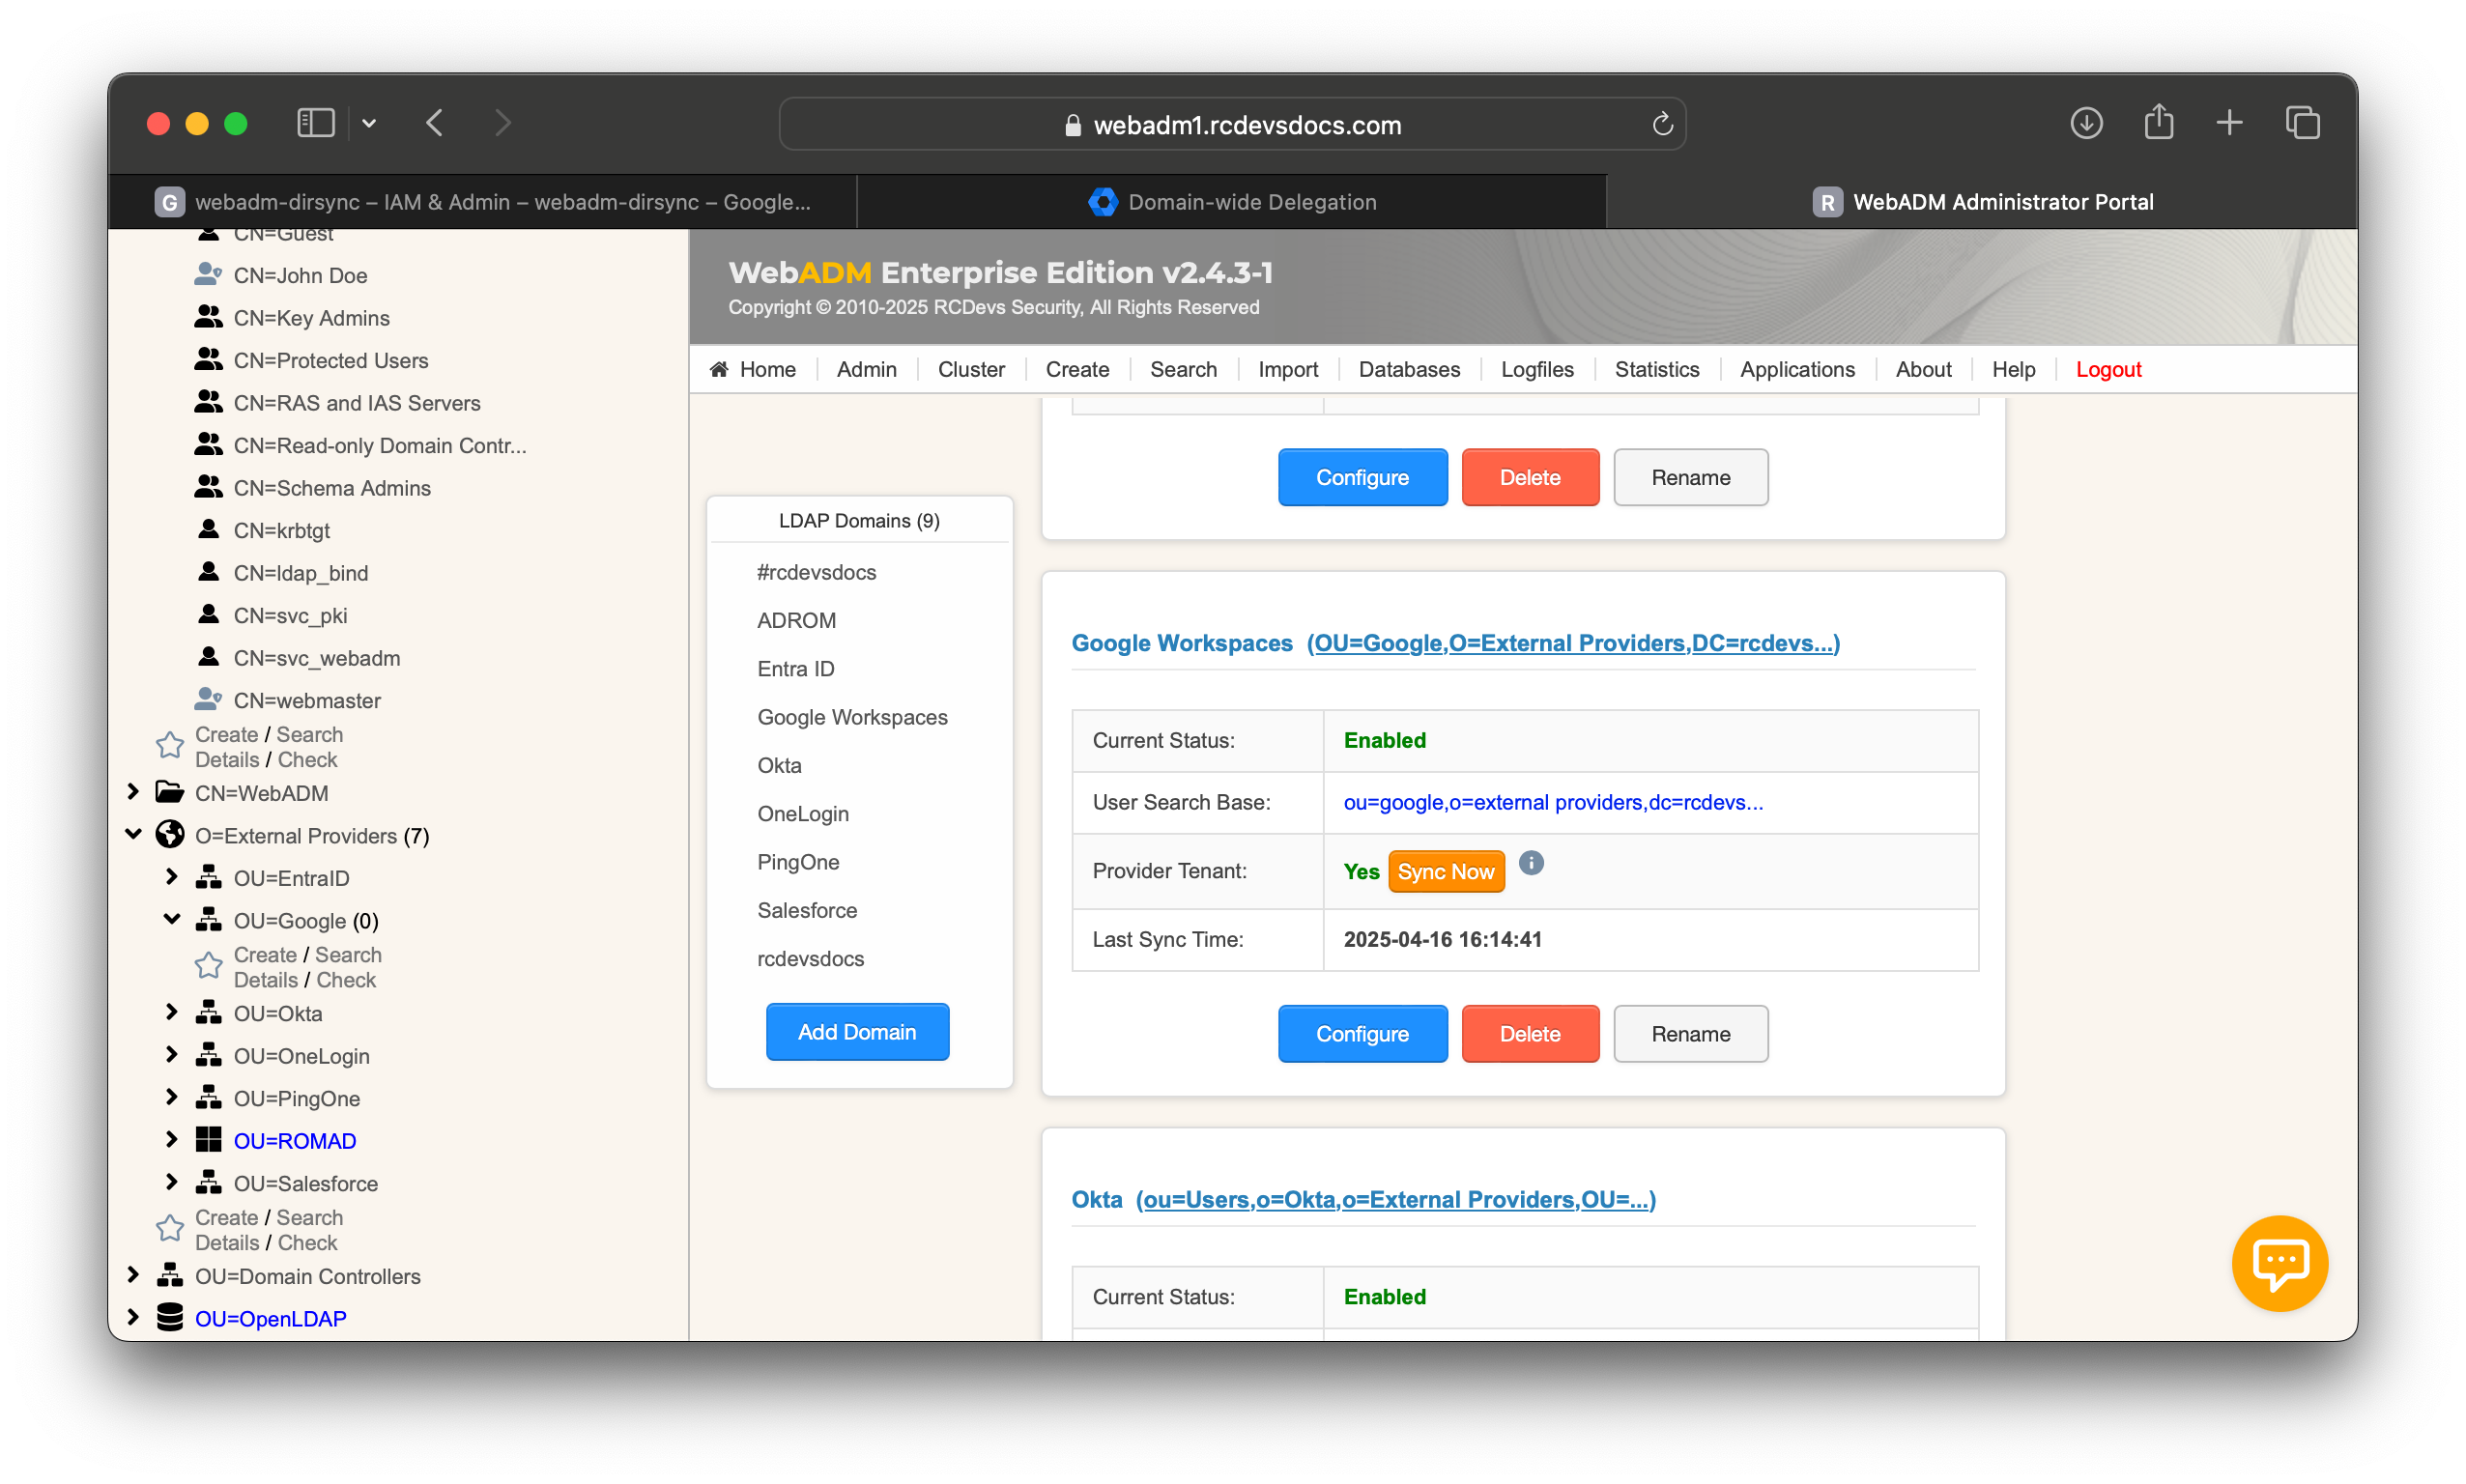Viewport: 2466px width, 1484px height.
Task: Click the OU=EntraID organization icon
Action: pos(208,877)
